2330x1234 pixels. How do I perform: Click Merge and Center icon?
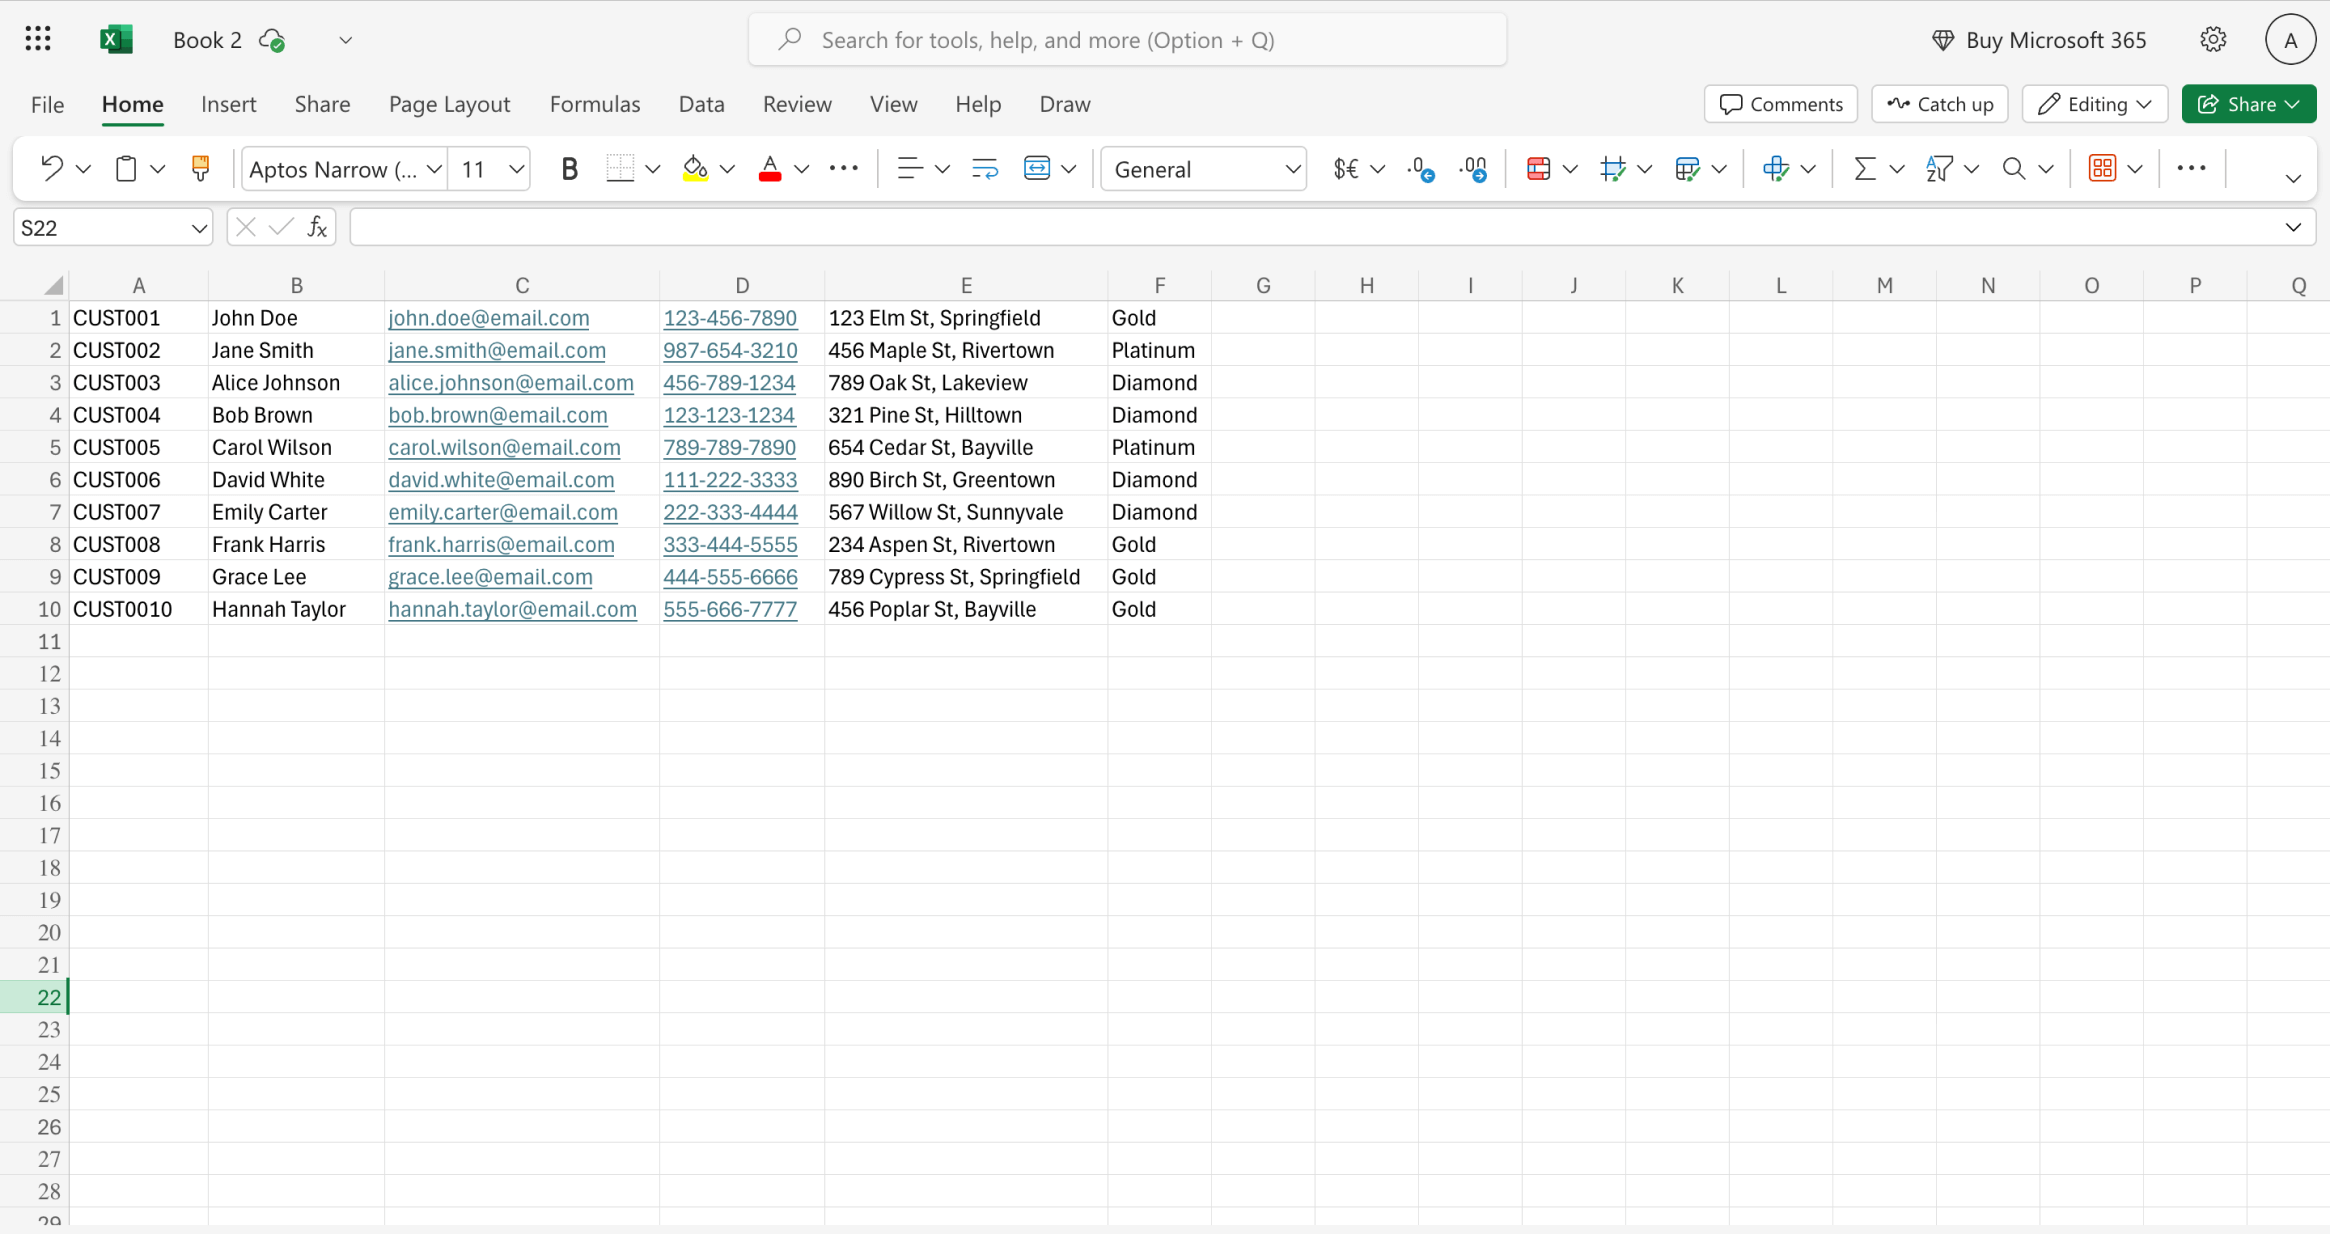coord(1037,169)
